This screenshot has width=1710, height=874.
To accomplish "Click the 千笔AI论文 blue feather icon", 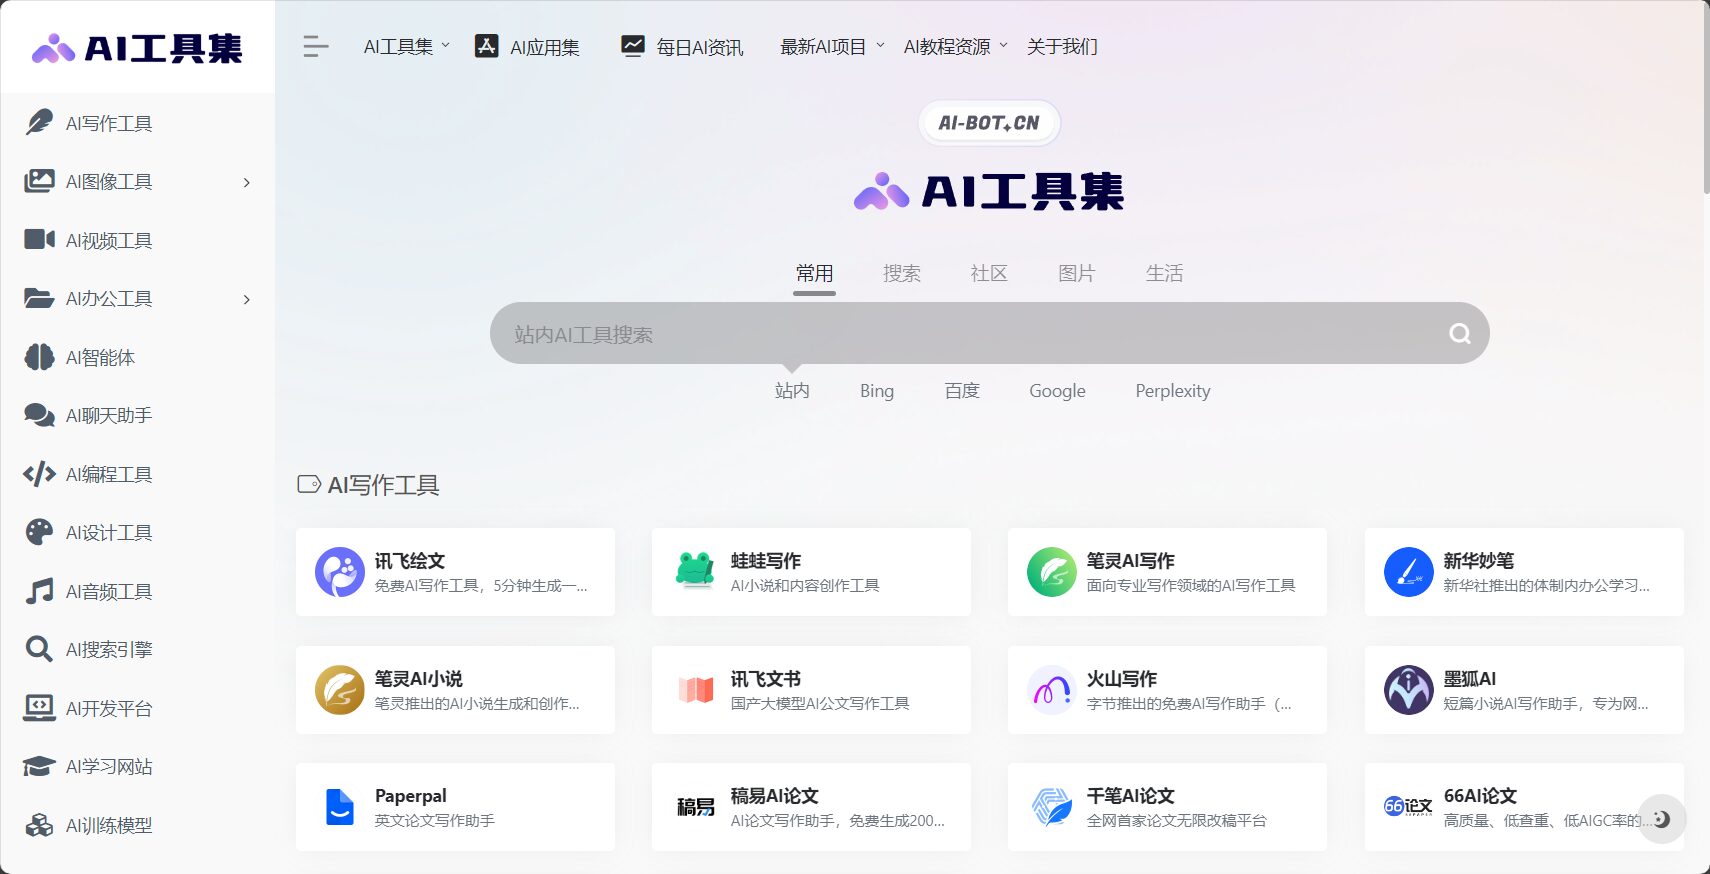I will [x=1052, y=807].
